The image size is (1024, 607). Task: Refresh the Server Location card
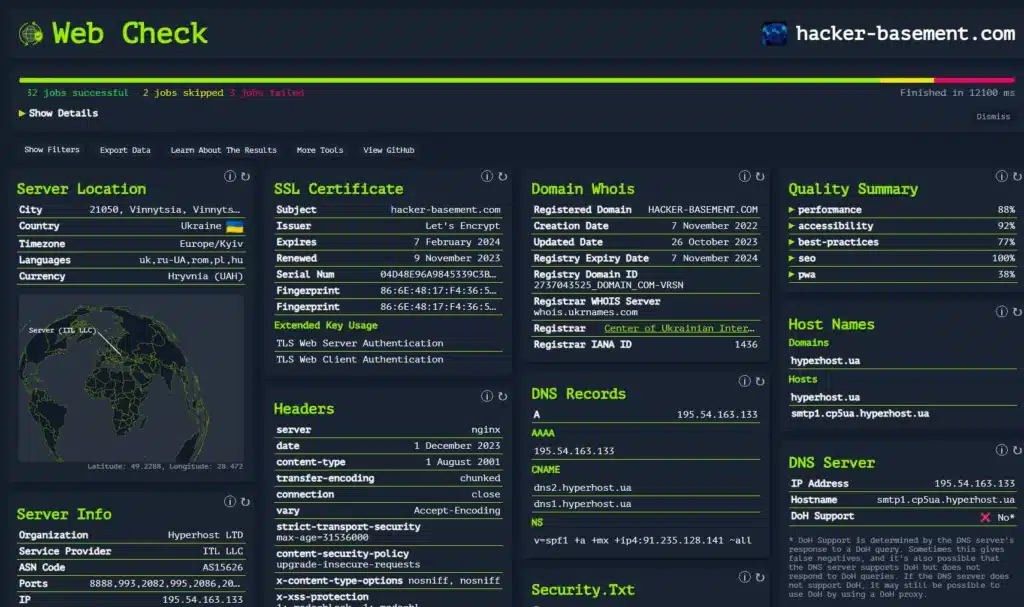click(246, 176)
